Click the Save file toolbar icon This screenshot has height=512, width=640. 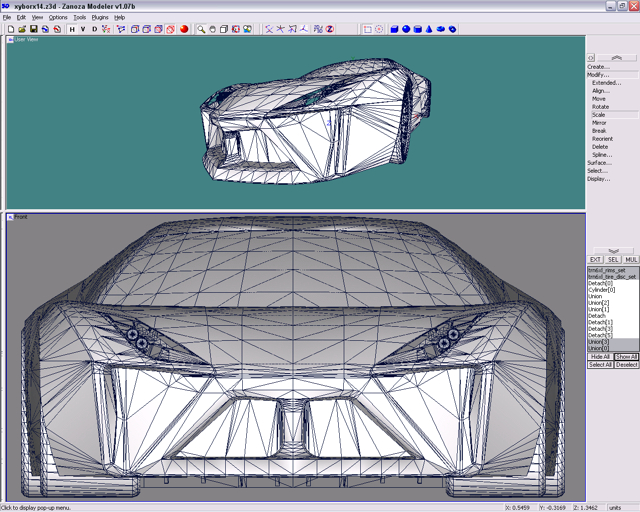coord(33,29)
